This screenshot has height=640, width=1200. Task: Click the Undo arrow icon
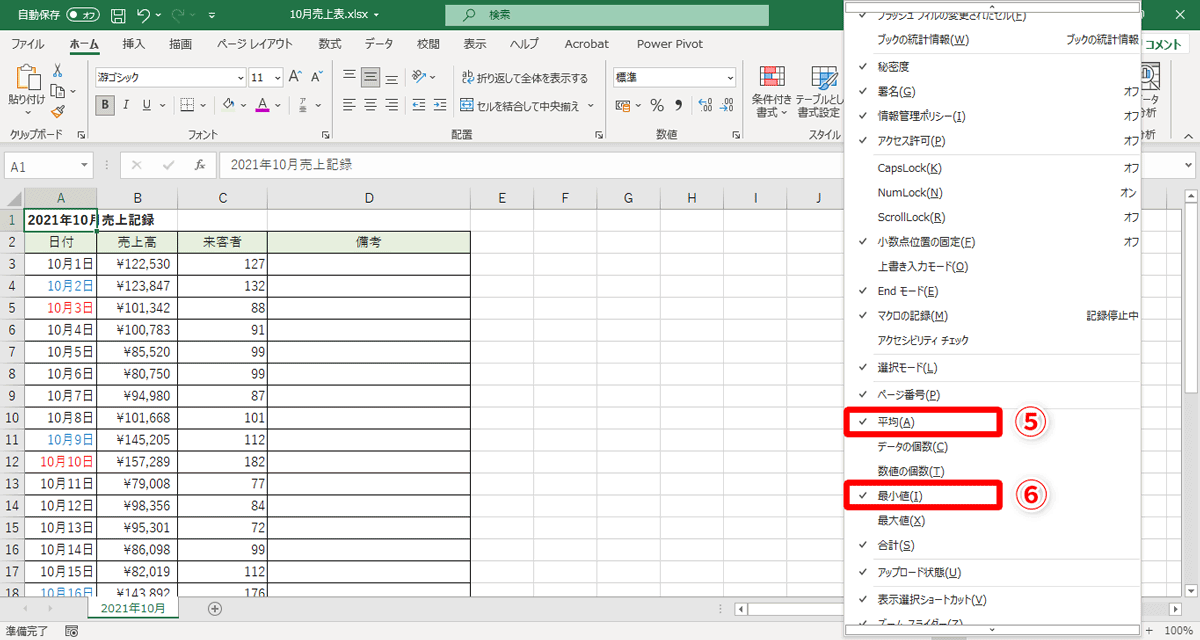click(x=144, y=15)
